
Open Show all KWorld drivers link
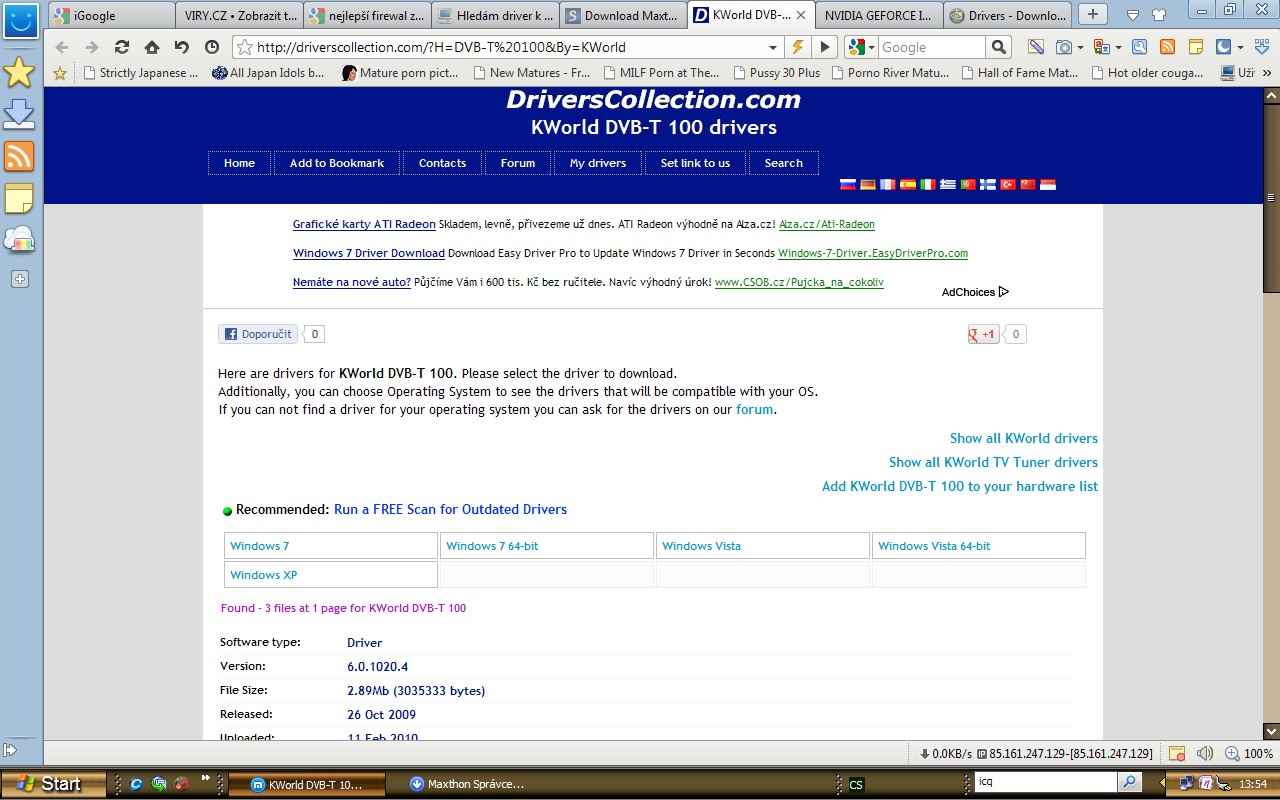(x=1024, y=438)
